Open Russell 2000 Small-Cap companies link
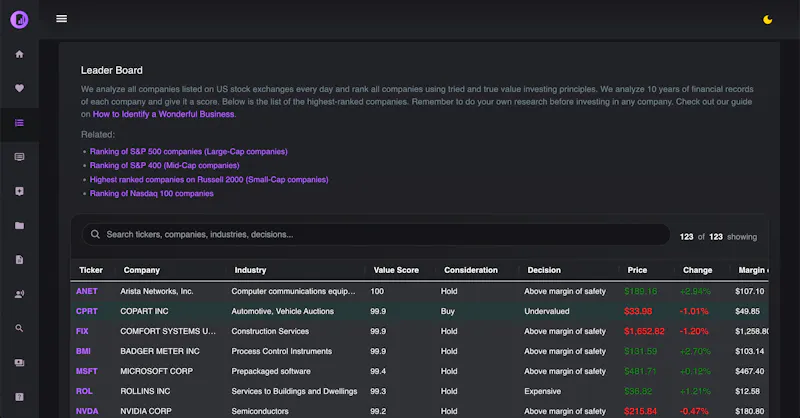Screen dimensions: 800x418 click(209, 180)
